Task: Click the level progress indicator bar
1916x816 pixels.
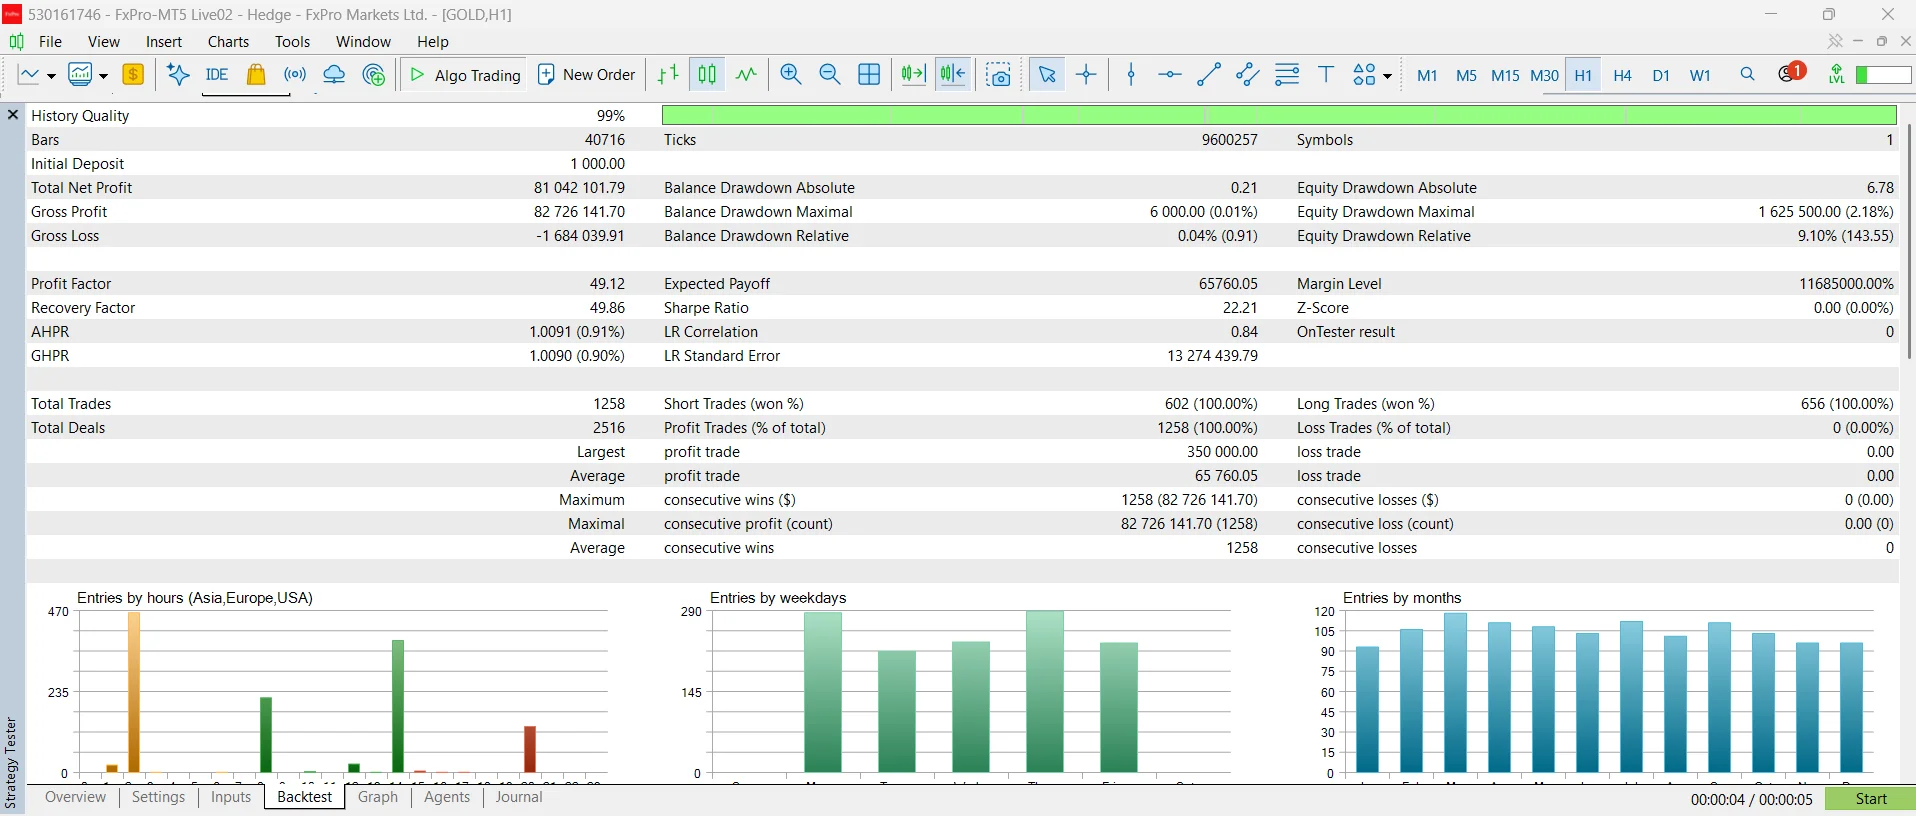Action: pos(1883,75)
